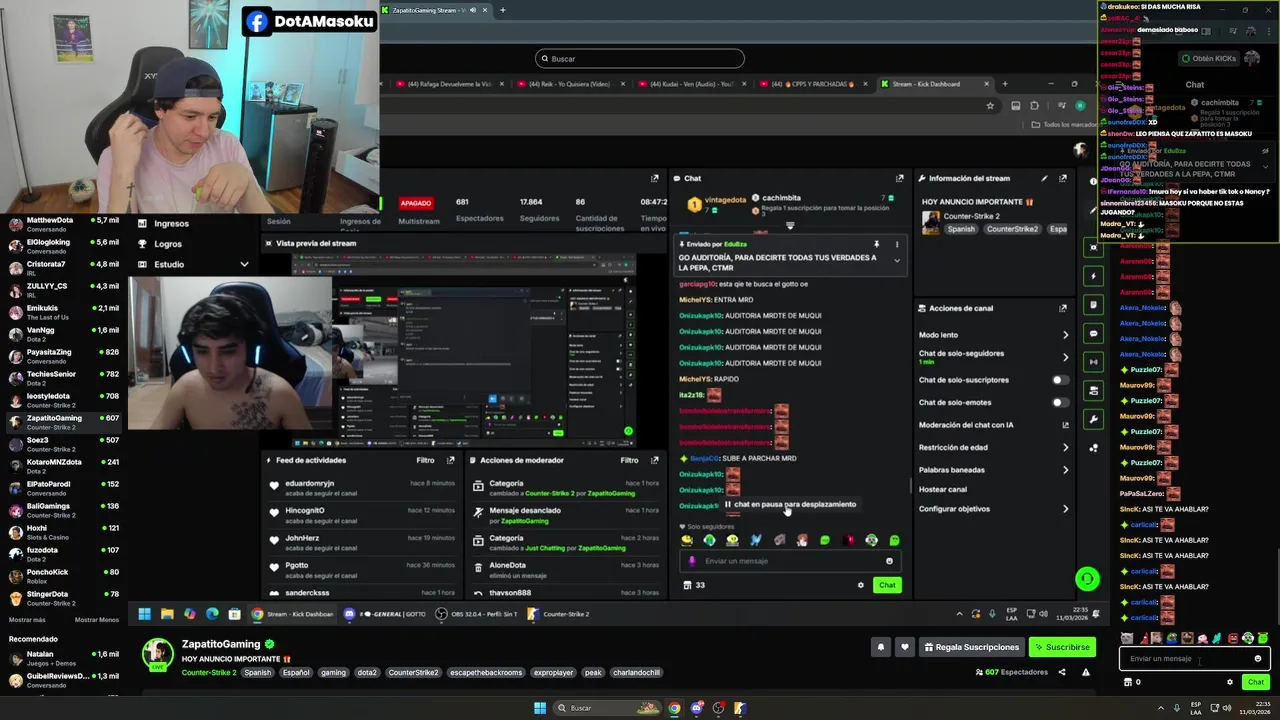Open the pinned message three-dot menu
The height and width of the screenshot is (720, 1280).
pyautogui.click(x=896, y=244)
